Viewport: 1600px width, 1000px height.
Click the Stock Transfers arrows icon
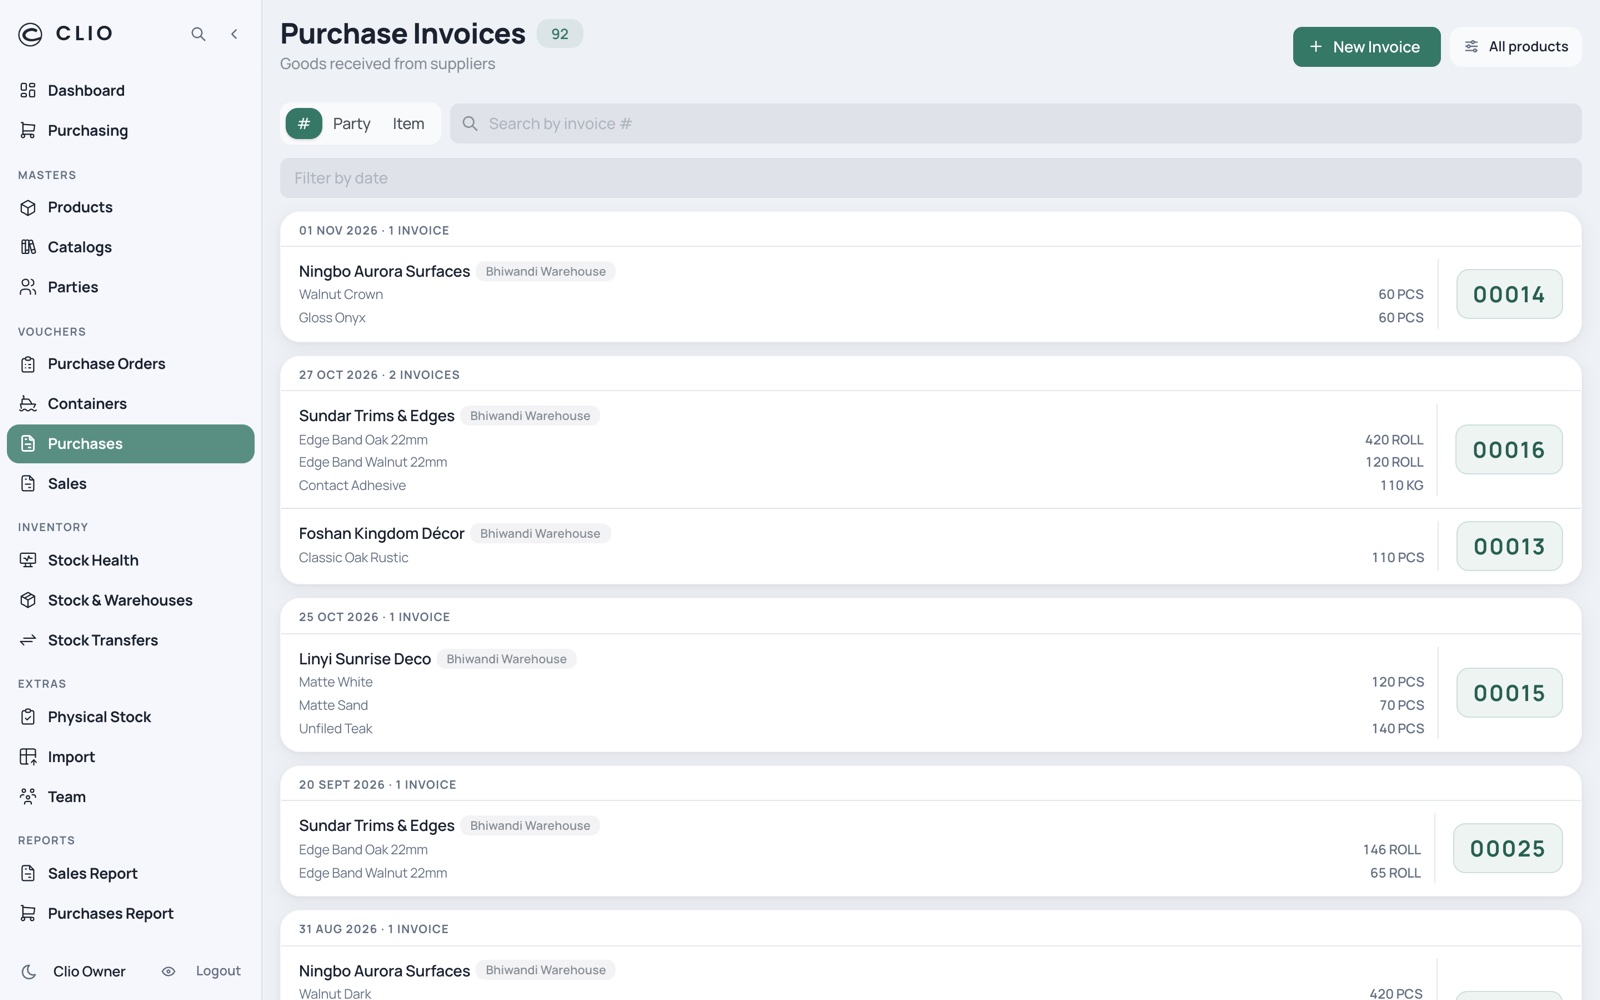click(x=28, y=640)
